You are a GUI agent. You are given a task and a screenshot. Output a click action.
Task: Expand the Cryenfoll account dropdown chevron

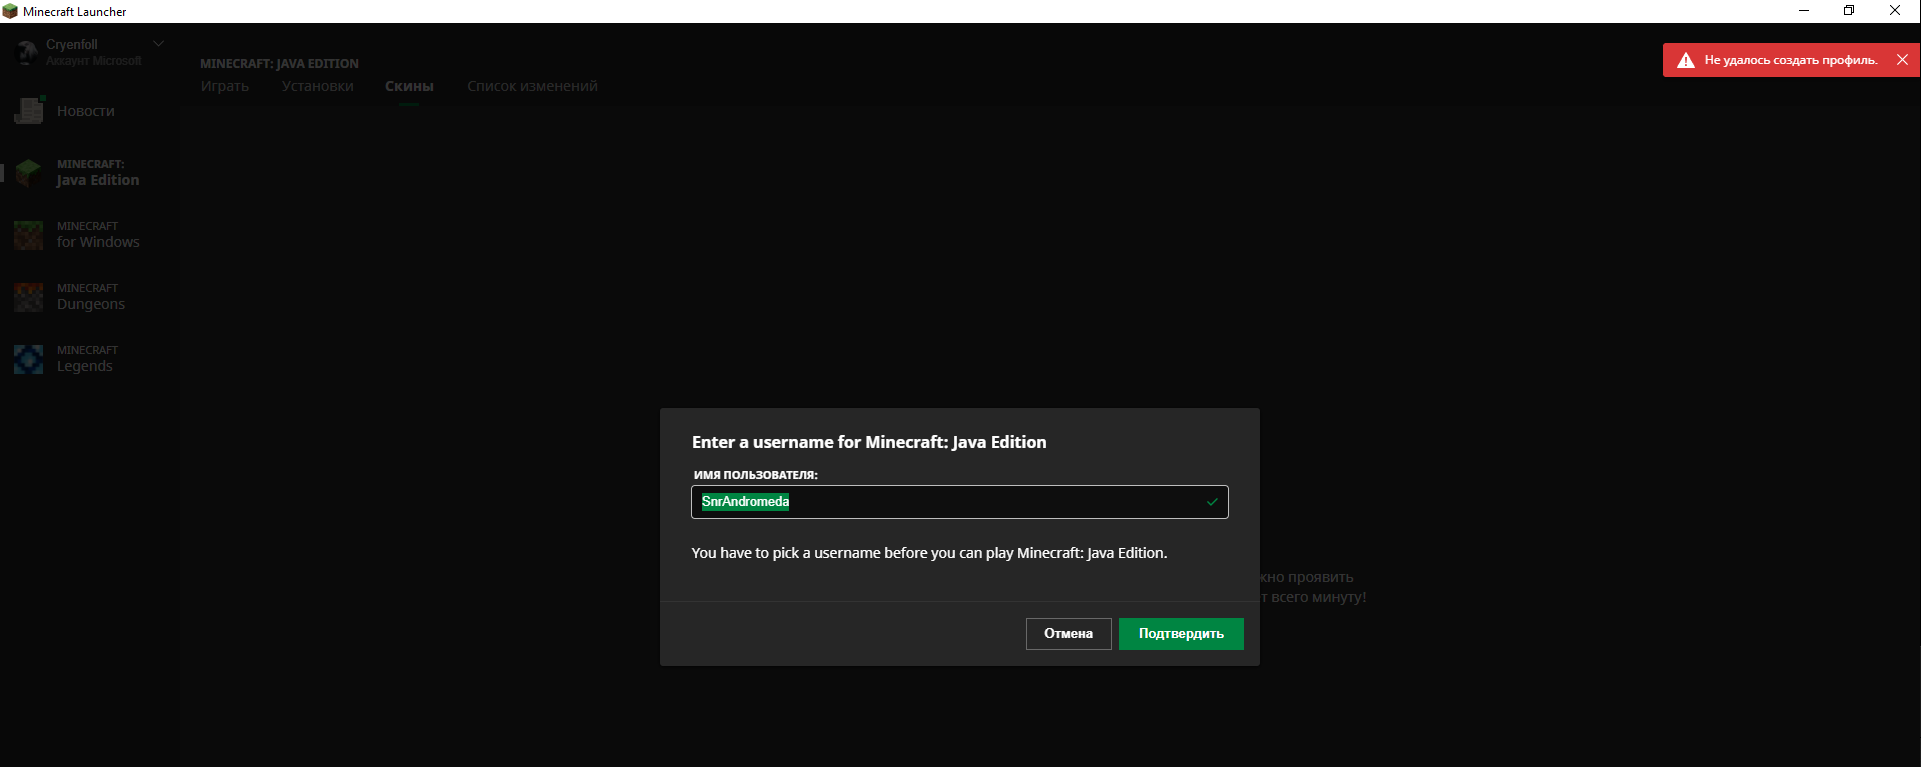click(158, 44)
